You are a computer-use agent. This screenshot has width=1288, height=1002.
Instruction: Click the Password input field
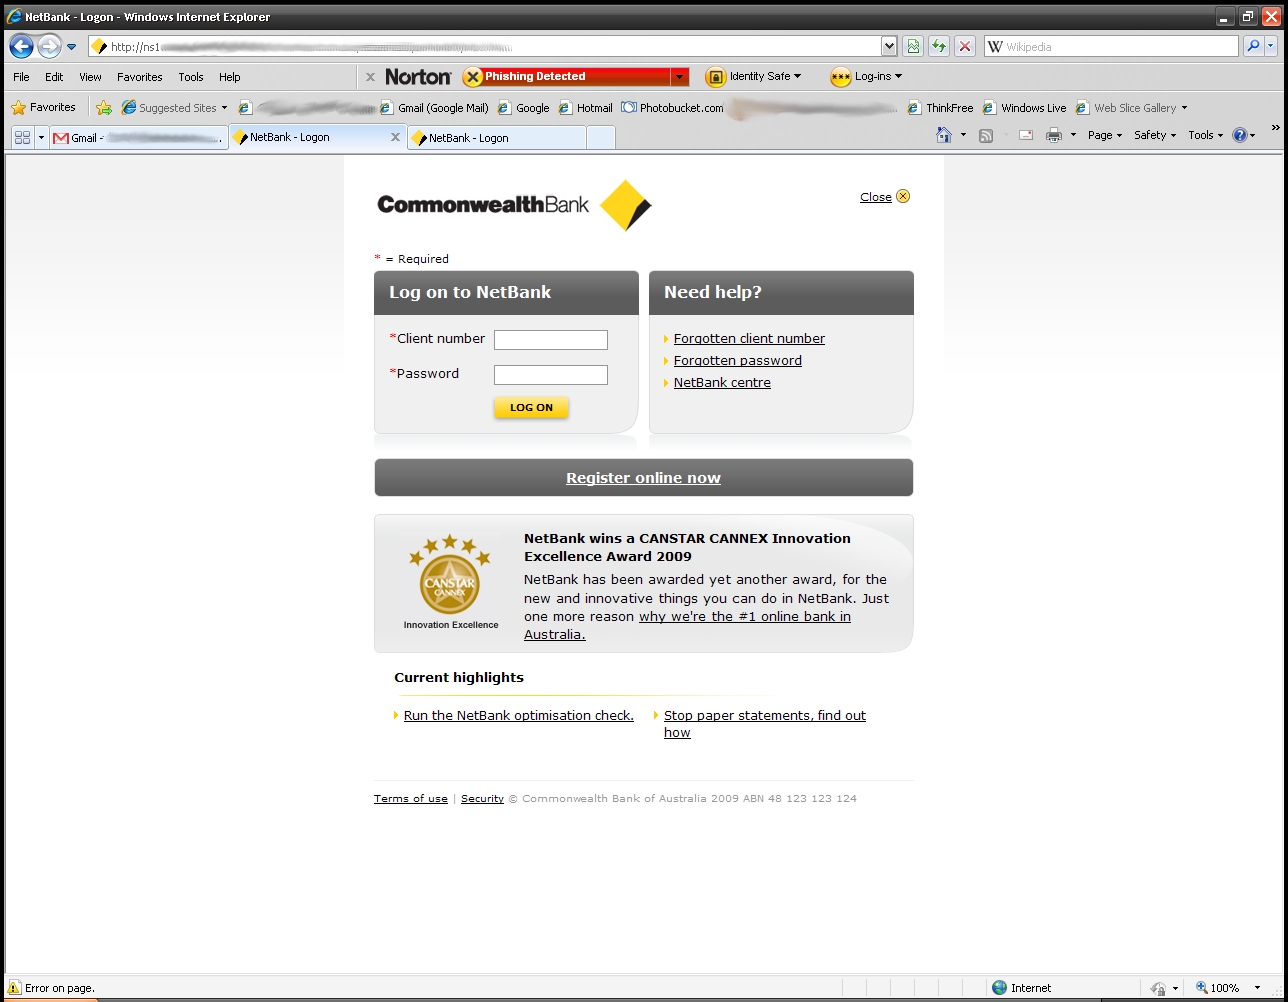[551, 375]
